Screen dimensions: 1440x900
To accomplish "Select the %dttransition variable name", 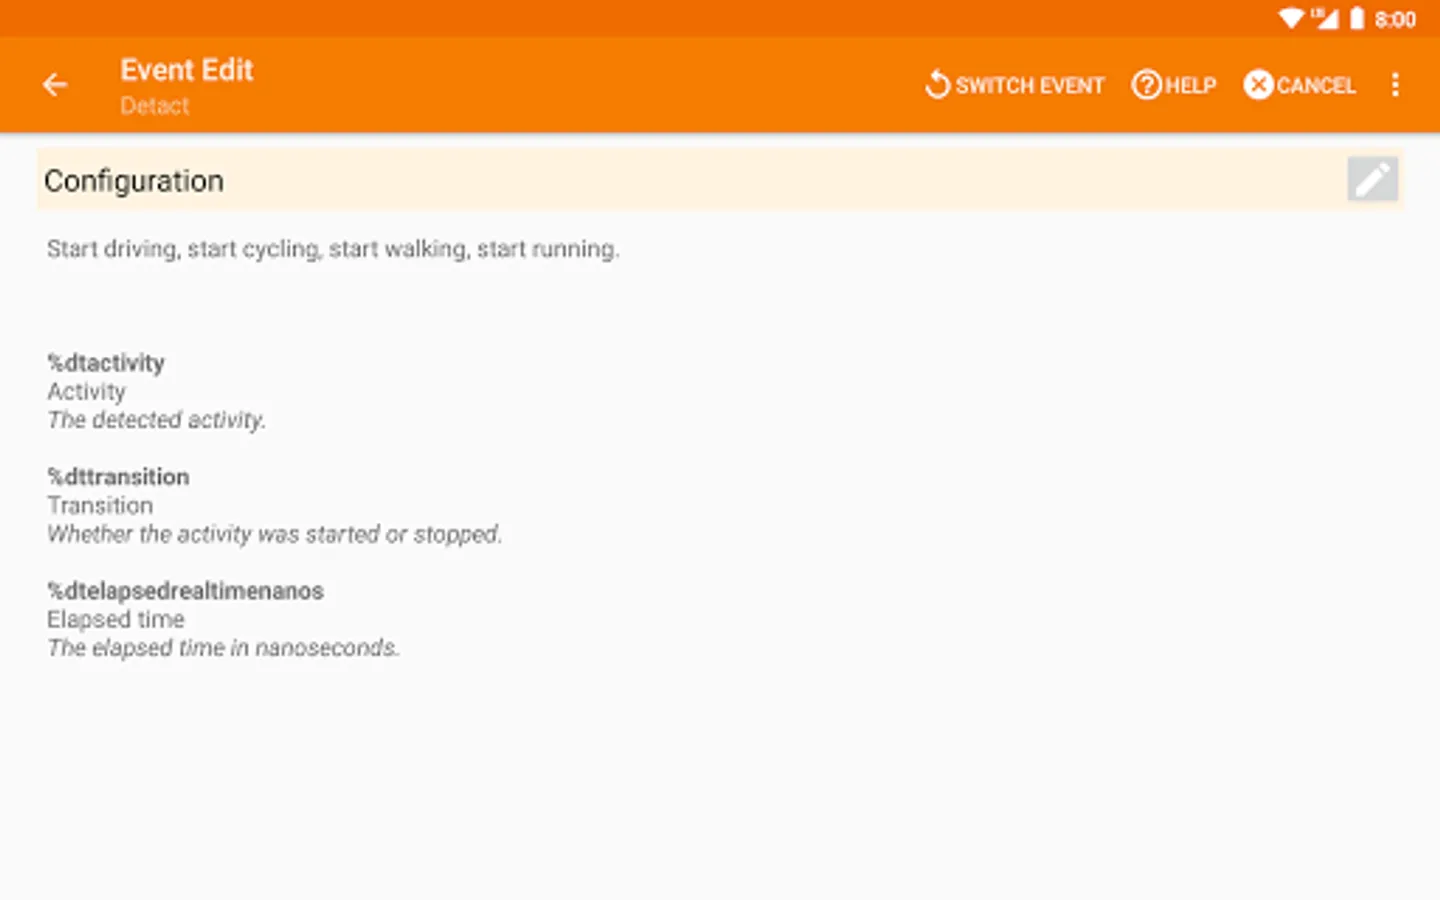I will (x=118, y=477).
